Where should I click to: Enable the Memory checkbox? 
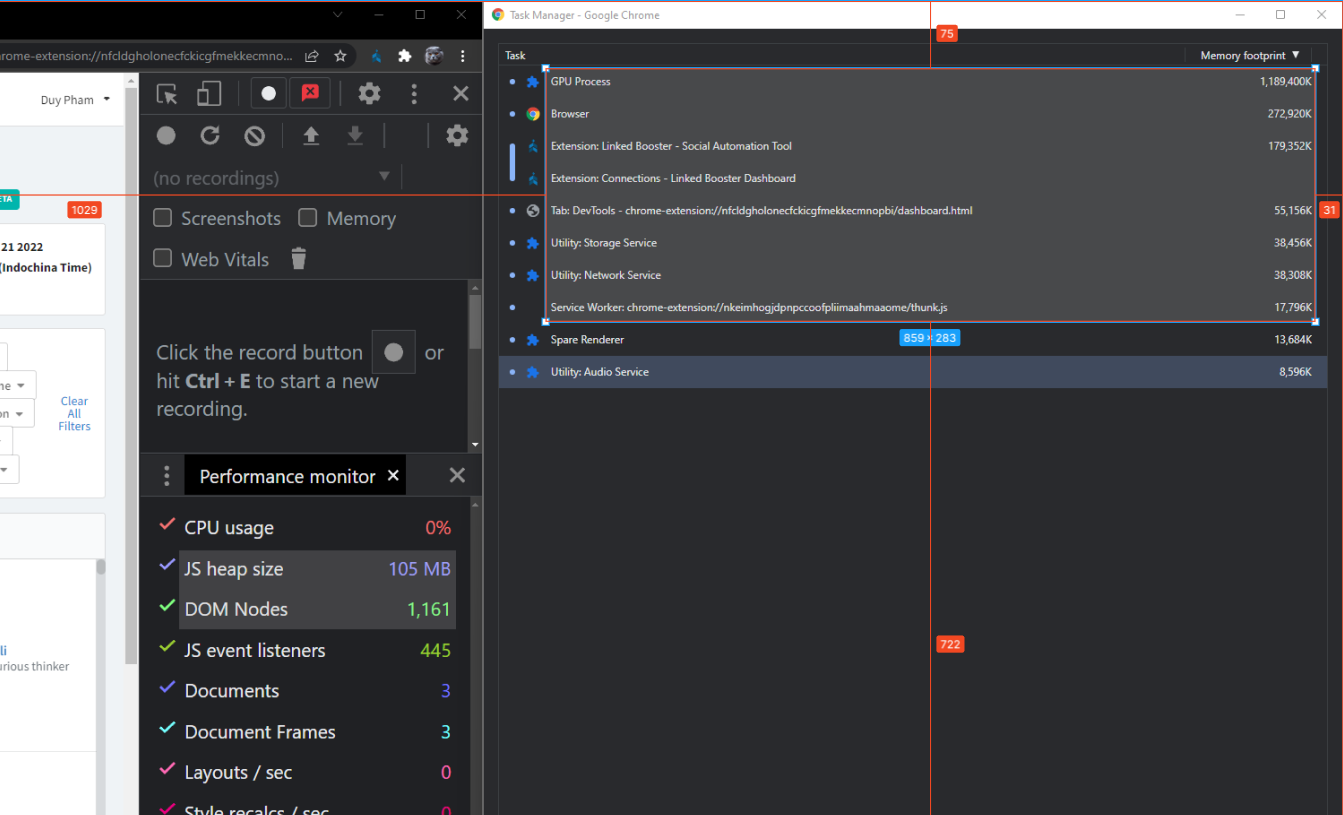pyautogui.click(x=308, y=218)
